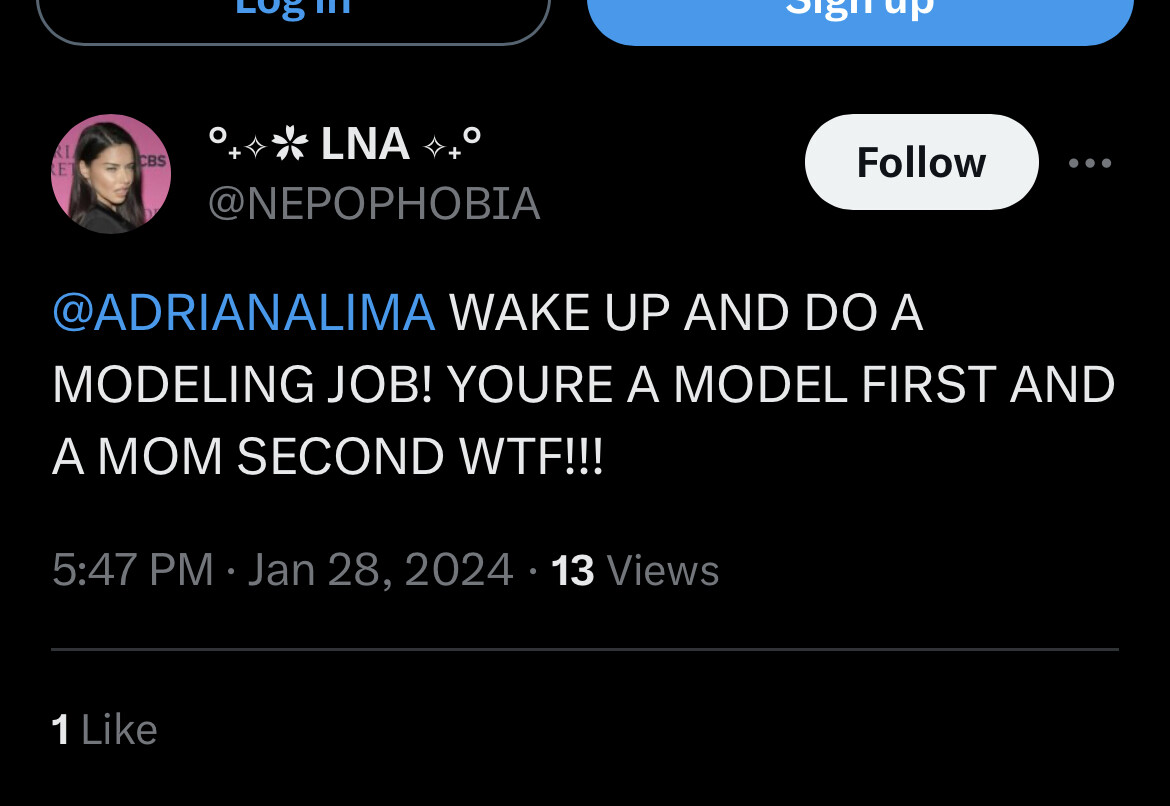1170x806 pixels.
Task: Click the 5:47 PM timestamp
Action: pyautogui.click(x=132, y=570)
